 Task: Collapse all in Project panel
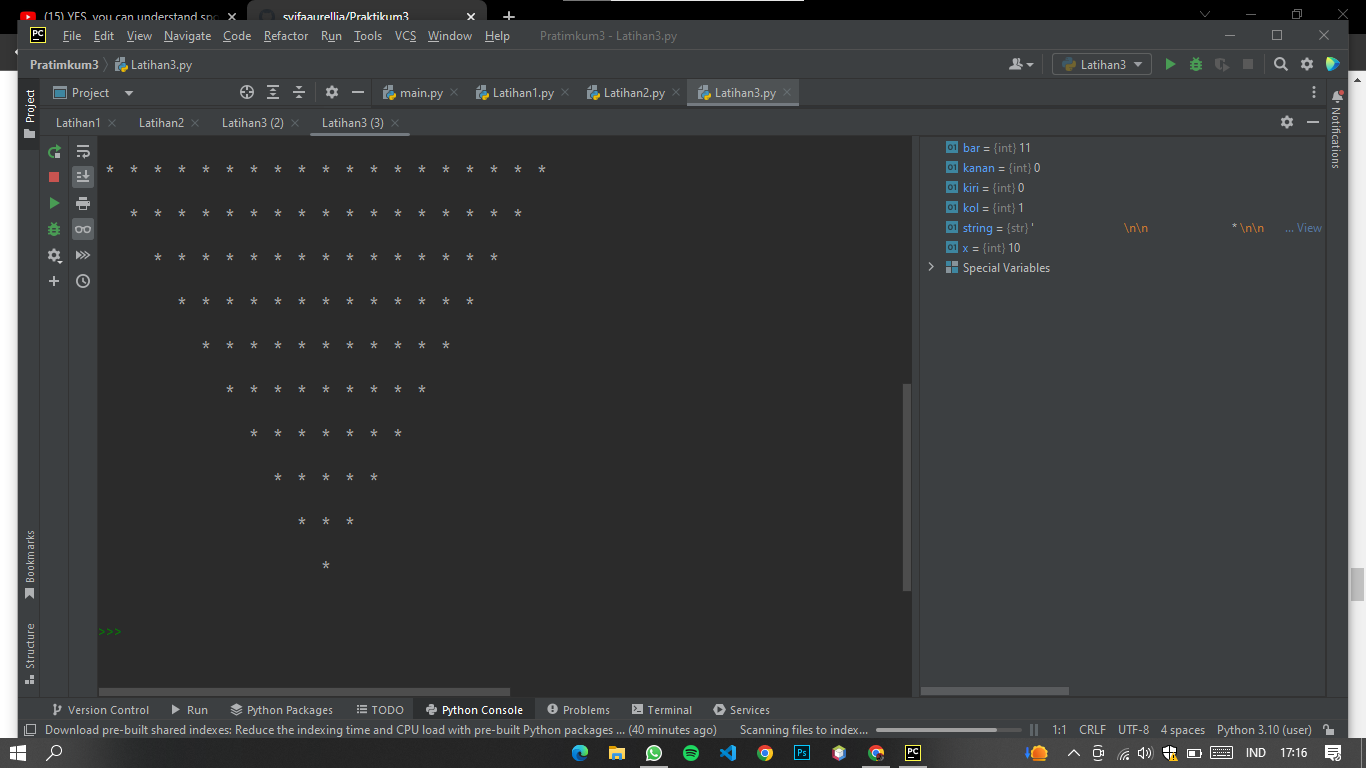click(299, 92)
